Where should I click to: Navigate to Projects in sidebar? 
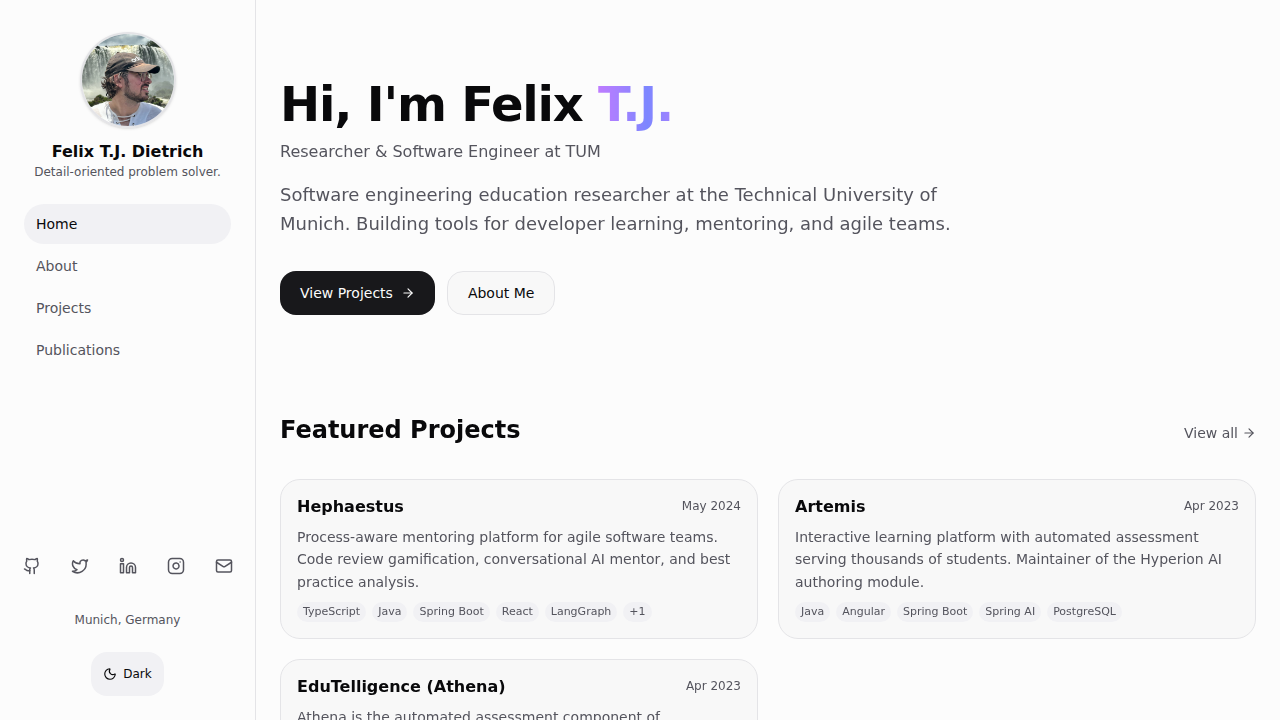coord(64,308)
